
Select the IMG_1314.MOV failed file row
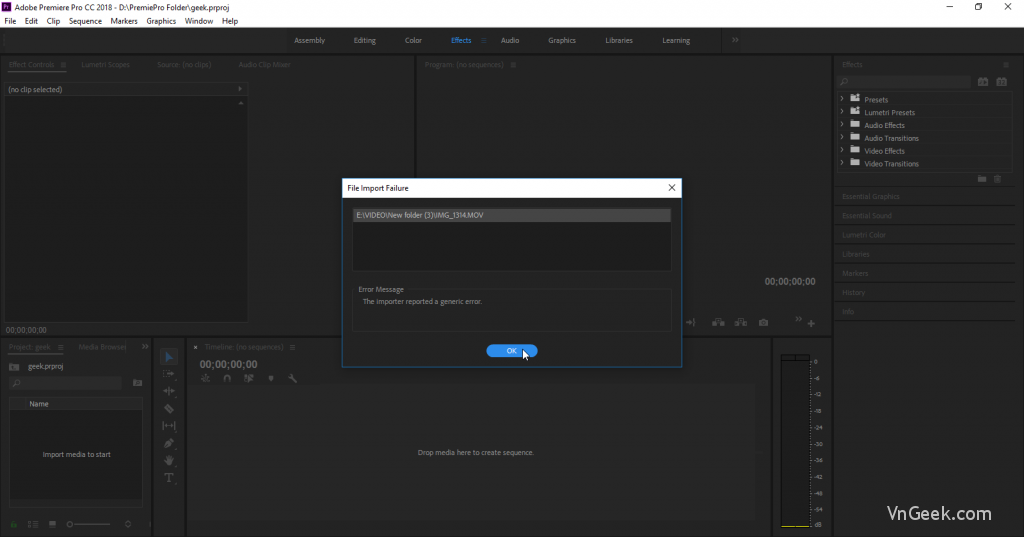point(511,215)
